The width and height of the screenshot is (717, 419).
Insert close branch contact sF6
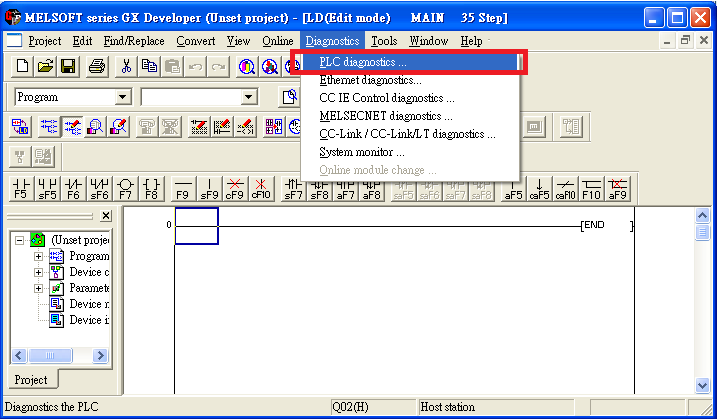99,189
